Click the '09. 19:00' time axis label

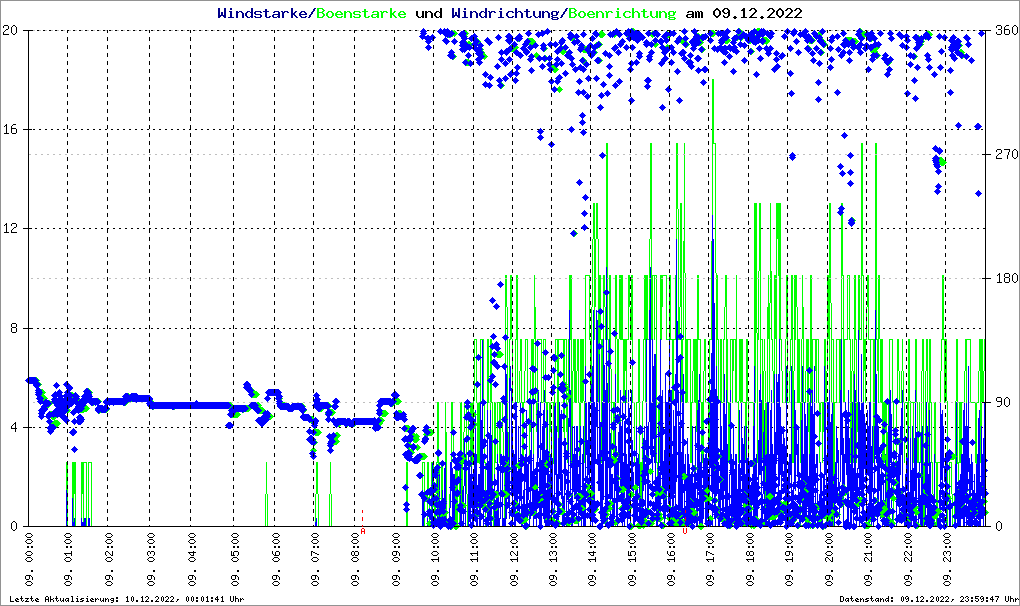point(789,560)
